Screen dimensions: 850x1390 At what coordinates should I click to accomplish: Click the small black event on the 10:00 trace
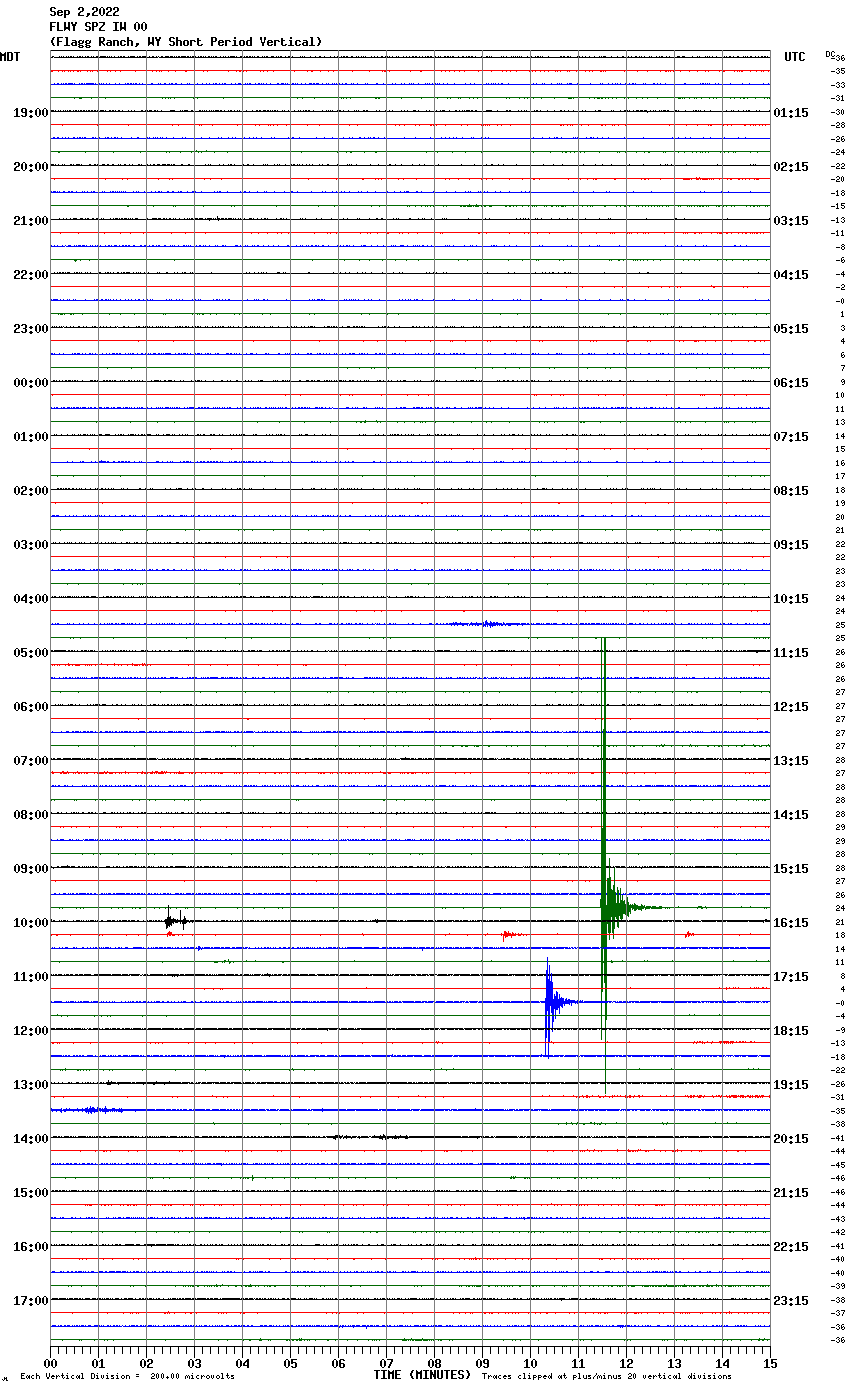click(x=169, y=920)
